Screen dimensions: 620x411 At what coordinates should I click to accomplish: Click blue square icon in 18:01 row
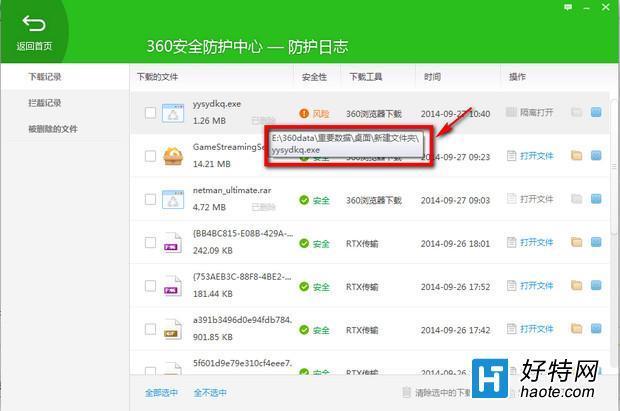[596, 242]
